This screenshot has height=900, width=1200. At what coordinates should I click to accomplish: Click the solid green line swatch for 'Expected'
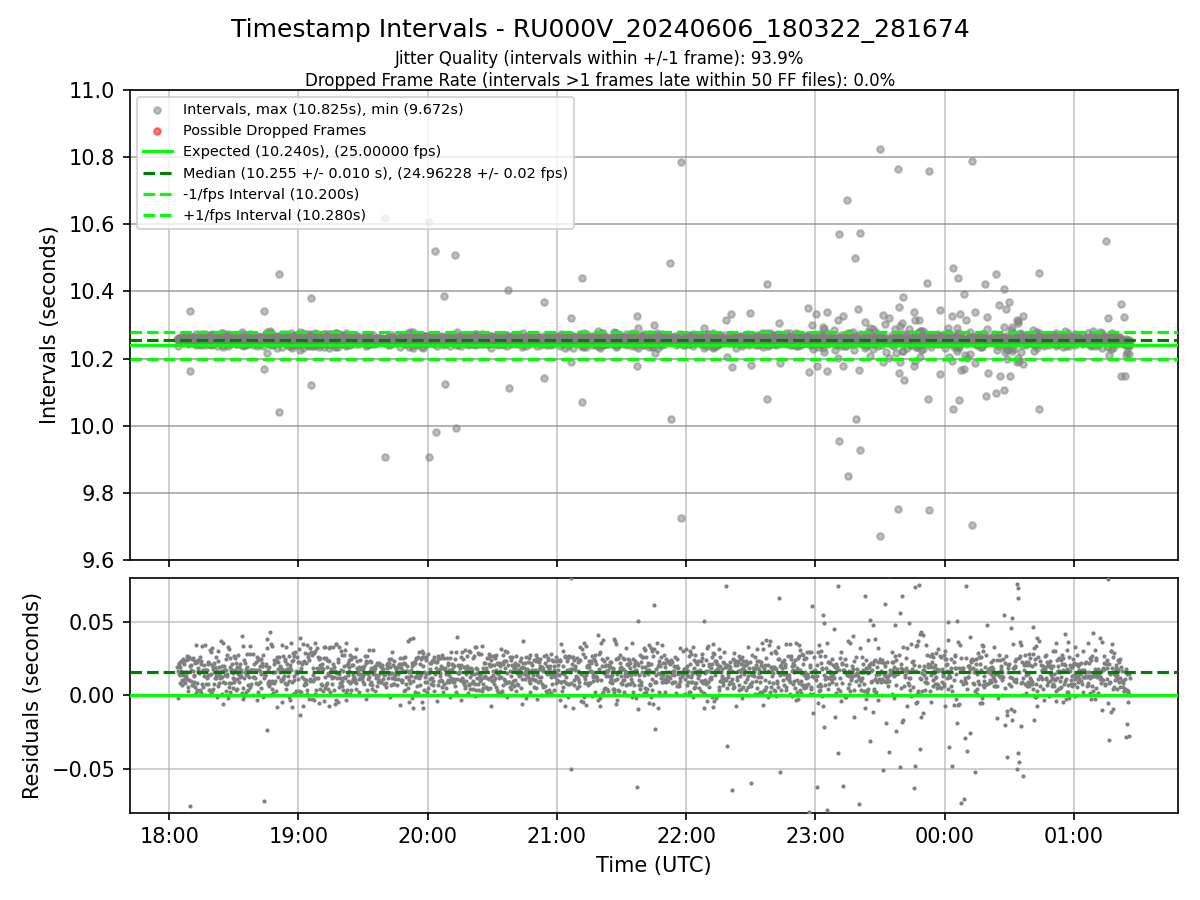click(x=158, y=152)
